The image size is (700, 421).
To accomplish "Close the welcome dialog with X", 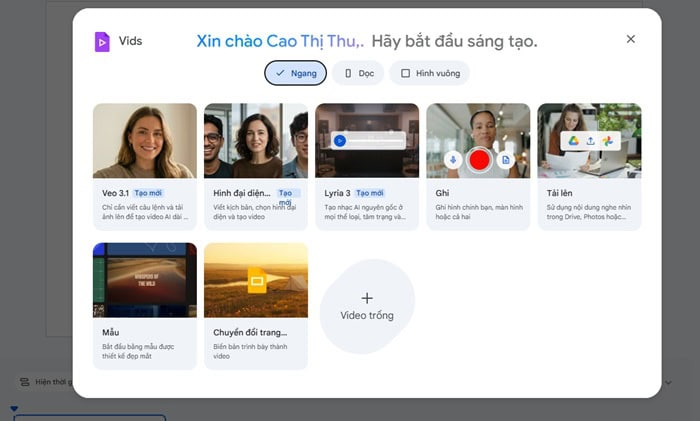I will click(630, 39).
